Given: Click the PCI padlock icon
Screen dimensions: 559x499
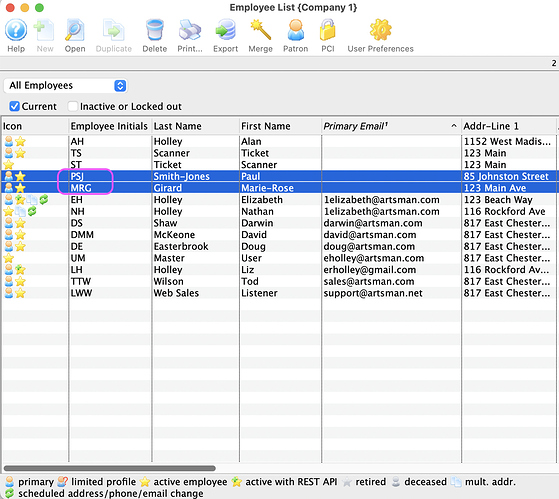Looking at the screenshot, I should 328,30.
